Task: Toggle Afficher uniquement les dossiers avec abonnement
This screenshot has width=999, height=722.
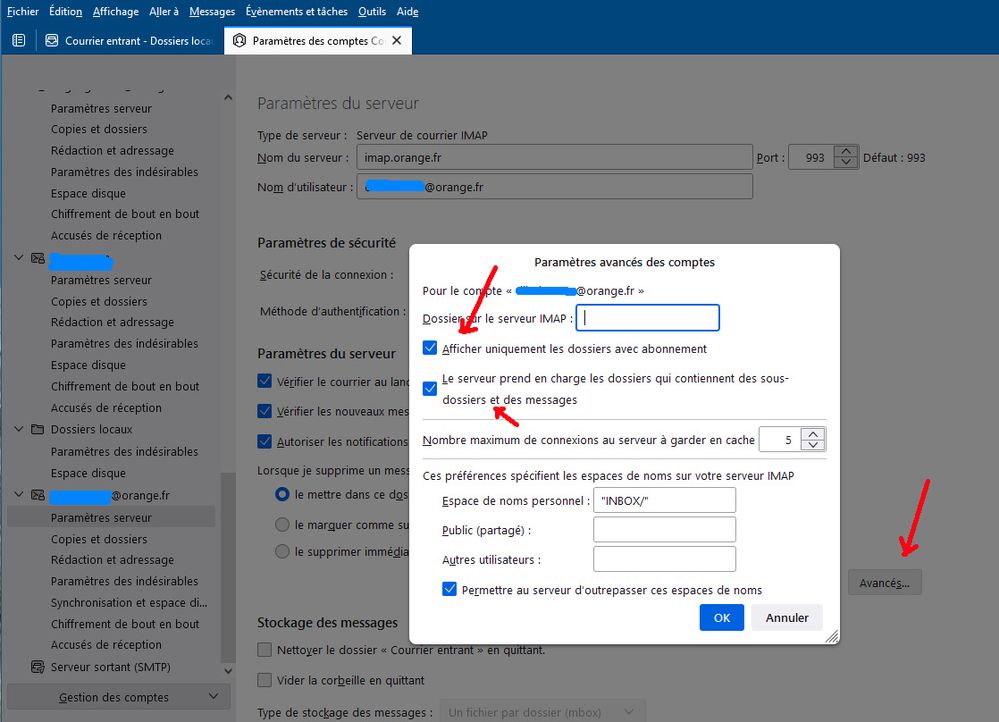Action: (x=430, y=349)
